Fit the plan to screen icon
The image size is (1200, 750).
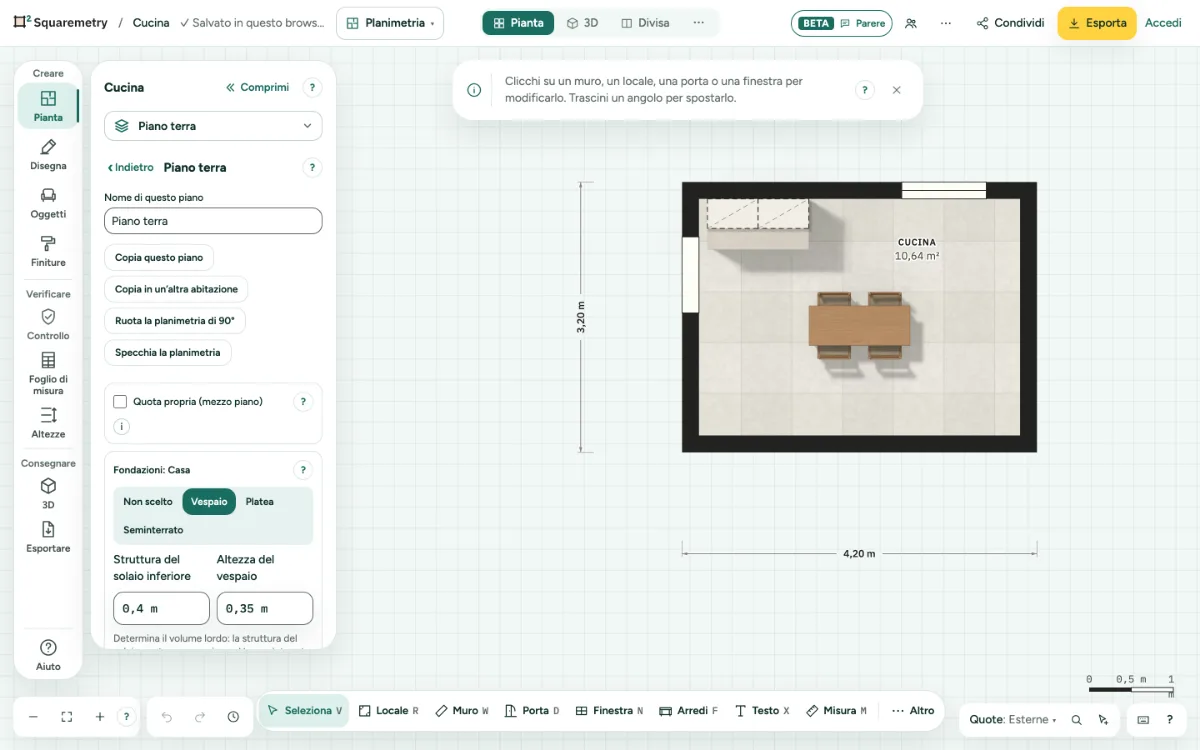67,717
